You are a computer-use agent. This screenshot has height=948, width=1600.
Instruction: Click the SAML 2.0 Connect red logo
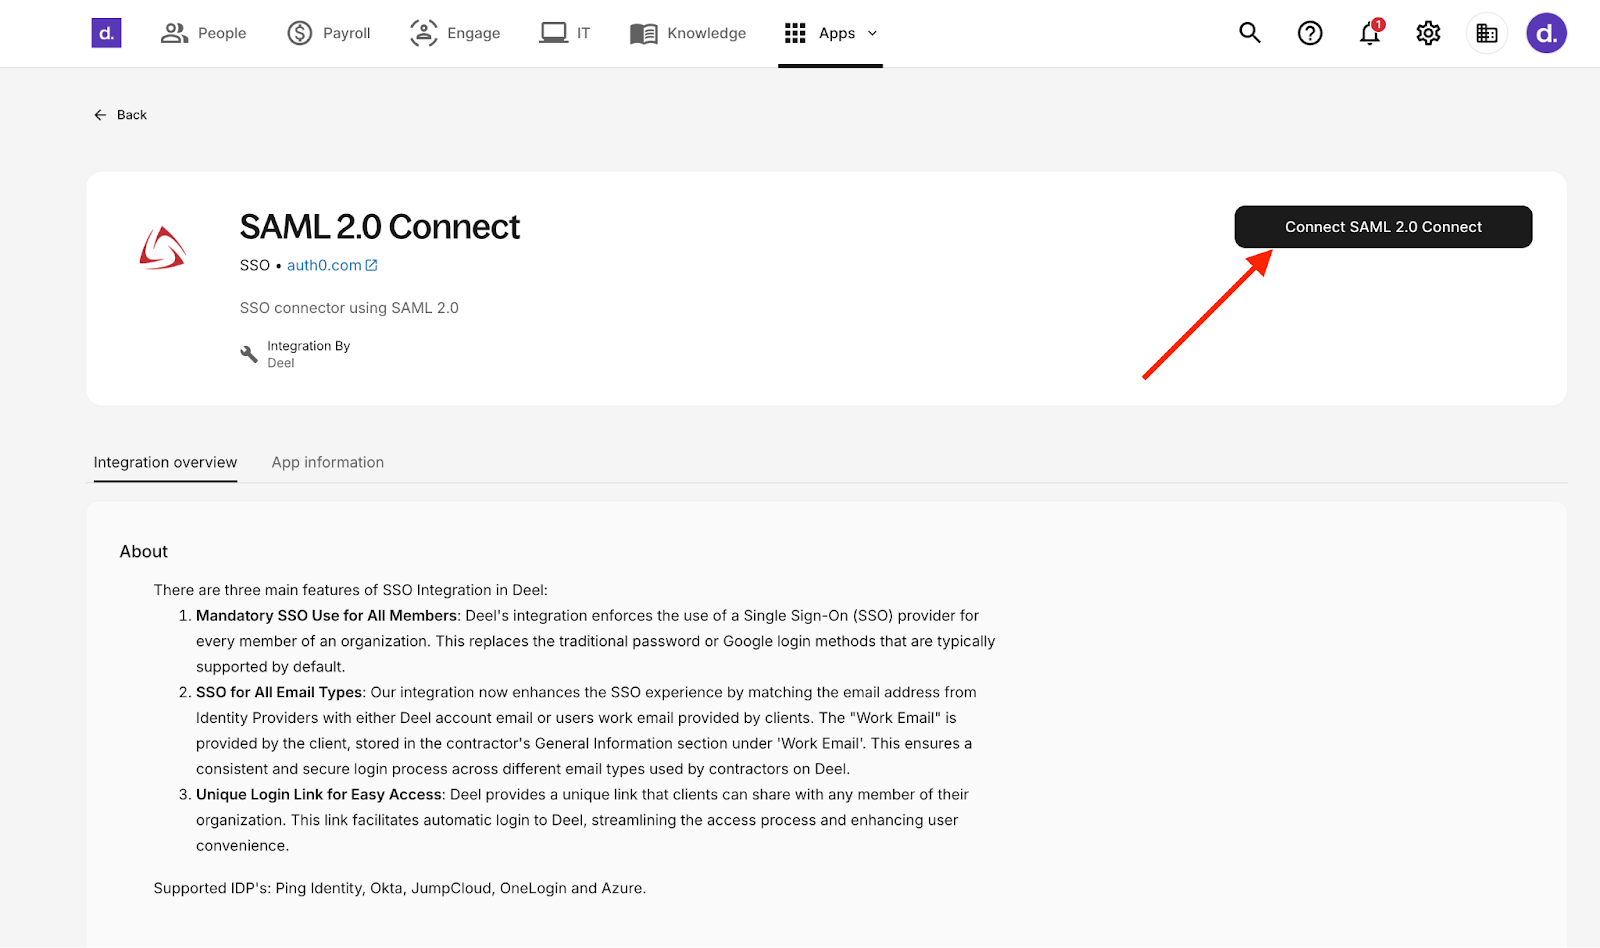pos(162,249)
